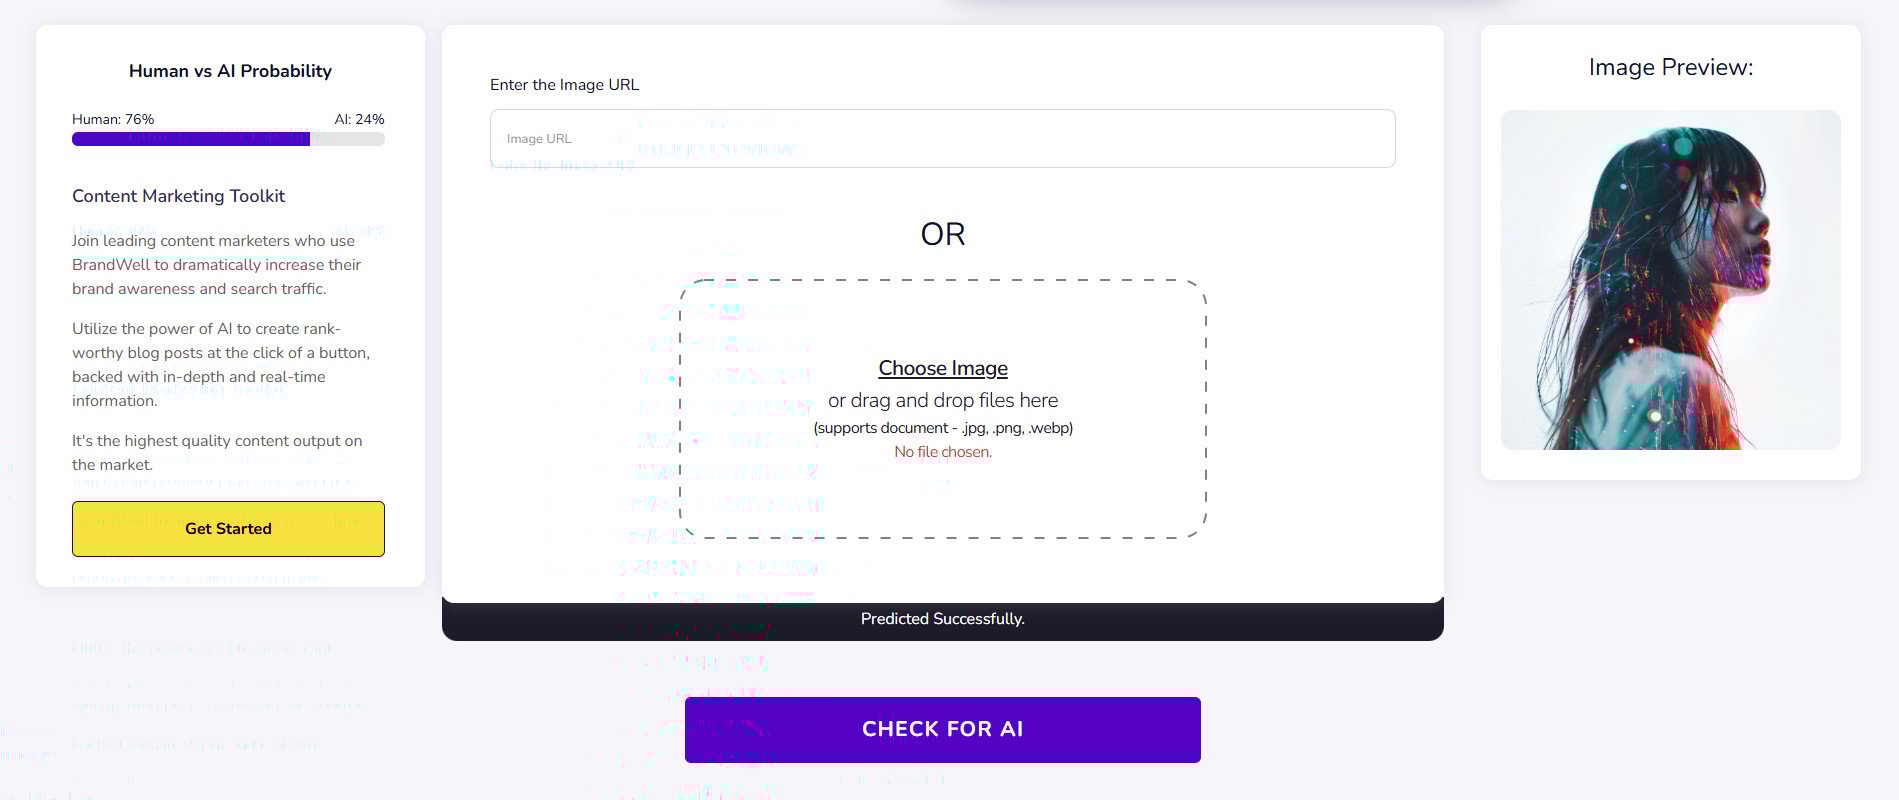The width and height of the screenshot is (1899, 800).
Task: Click the 'or drag and drop files here' text
Action: pyautogui.click(x=942, y=400)
